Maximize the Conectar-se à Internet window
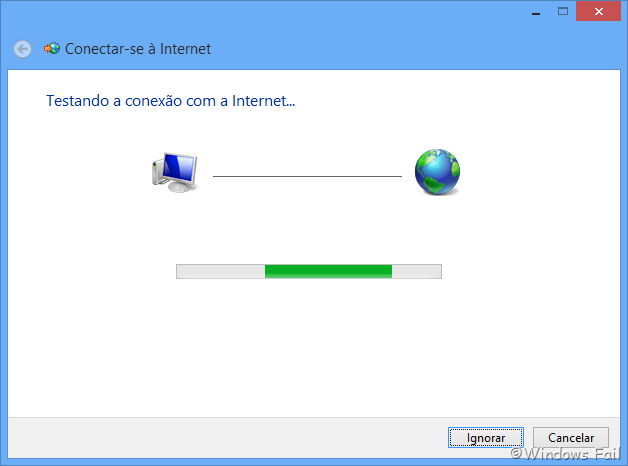 pyautogui.click(x=563, y=11)
